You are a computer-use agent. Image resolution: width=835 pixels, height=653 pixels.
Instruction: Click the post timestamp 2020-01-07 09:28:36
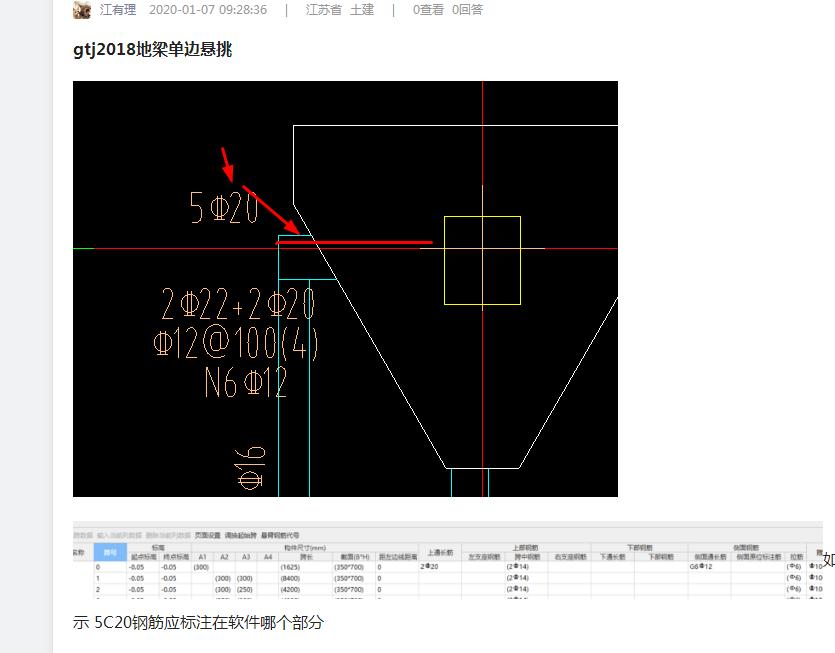tap(208, 10)
